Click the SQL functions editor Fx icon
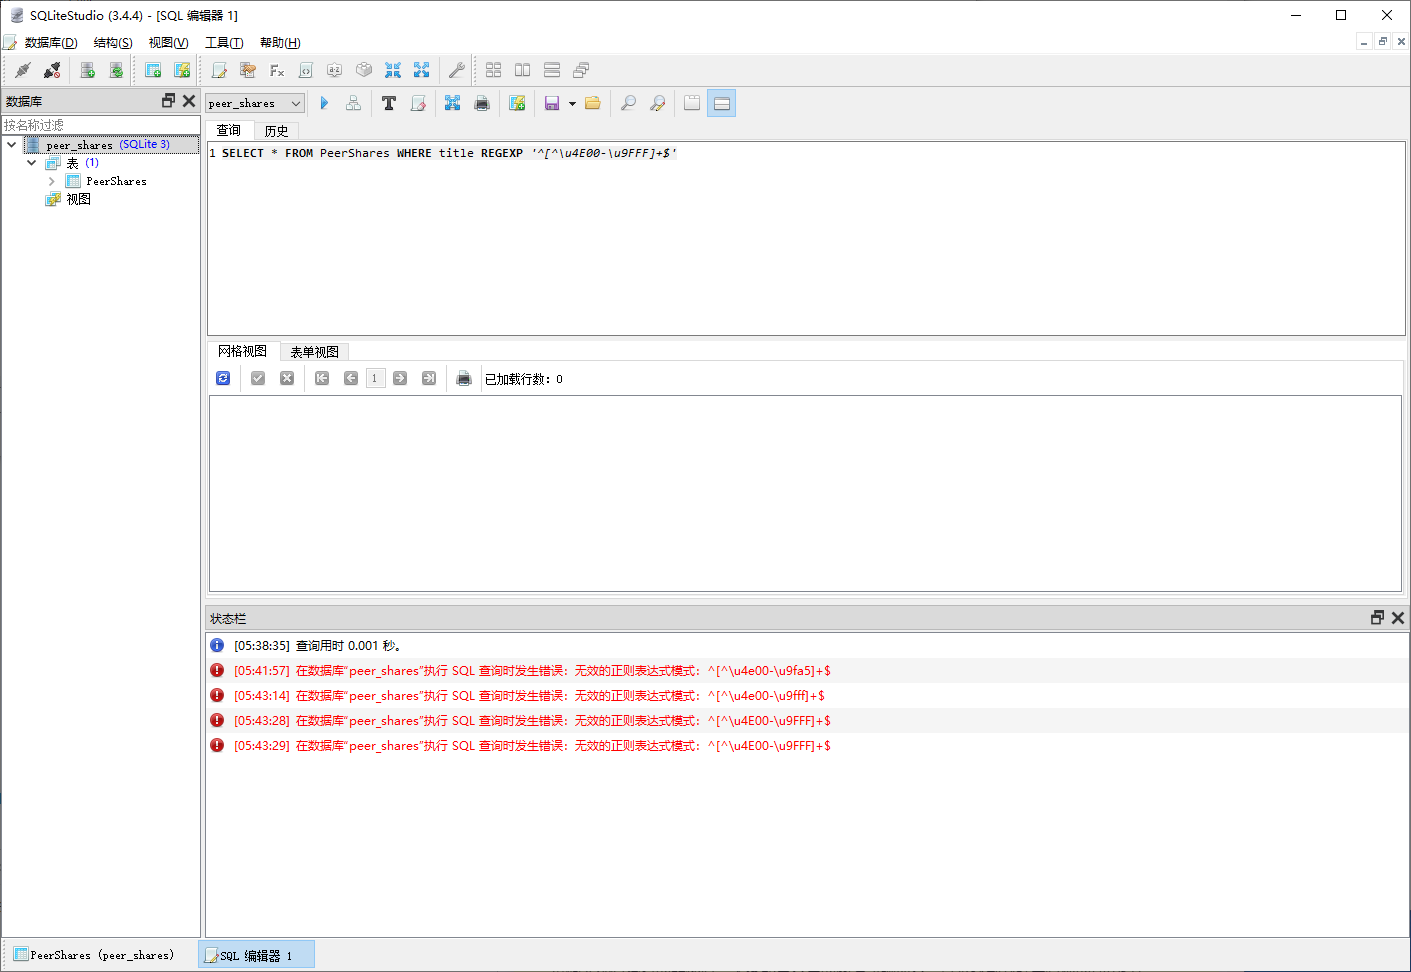The width and height of the screenshot is (1411, 972). (x=277, y=70)
